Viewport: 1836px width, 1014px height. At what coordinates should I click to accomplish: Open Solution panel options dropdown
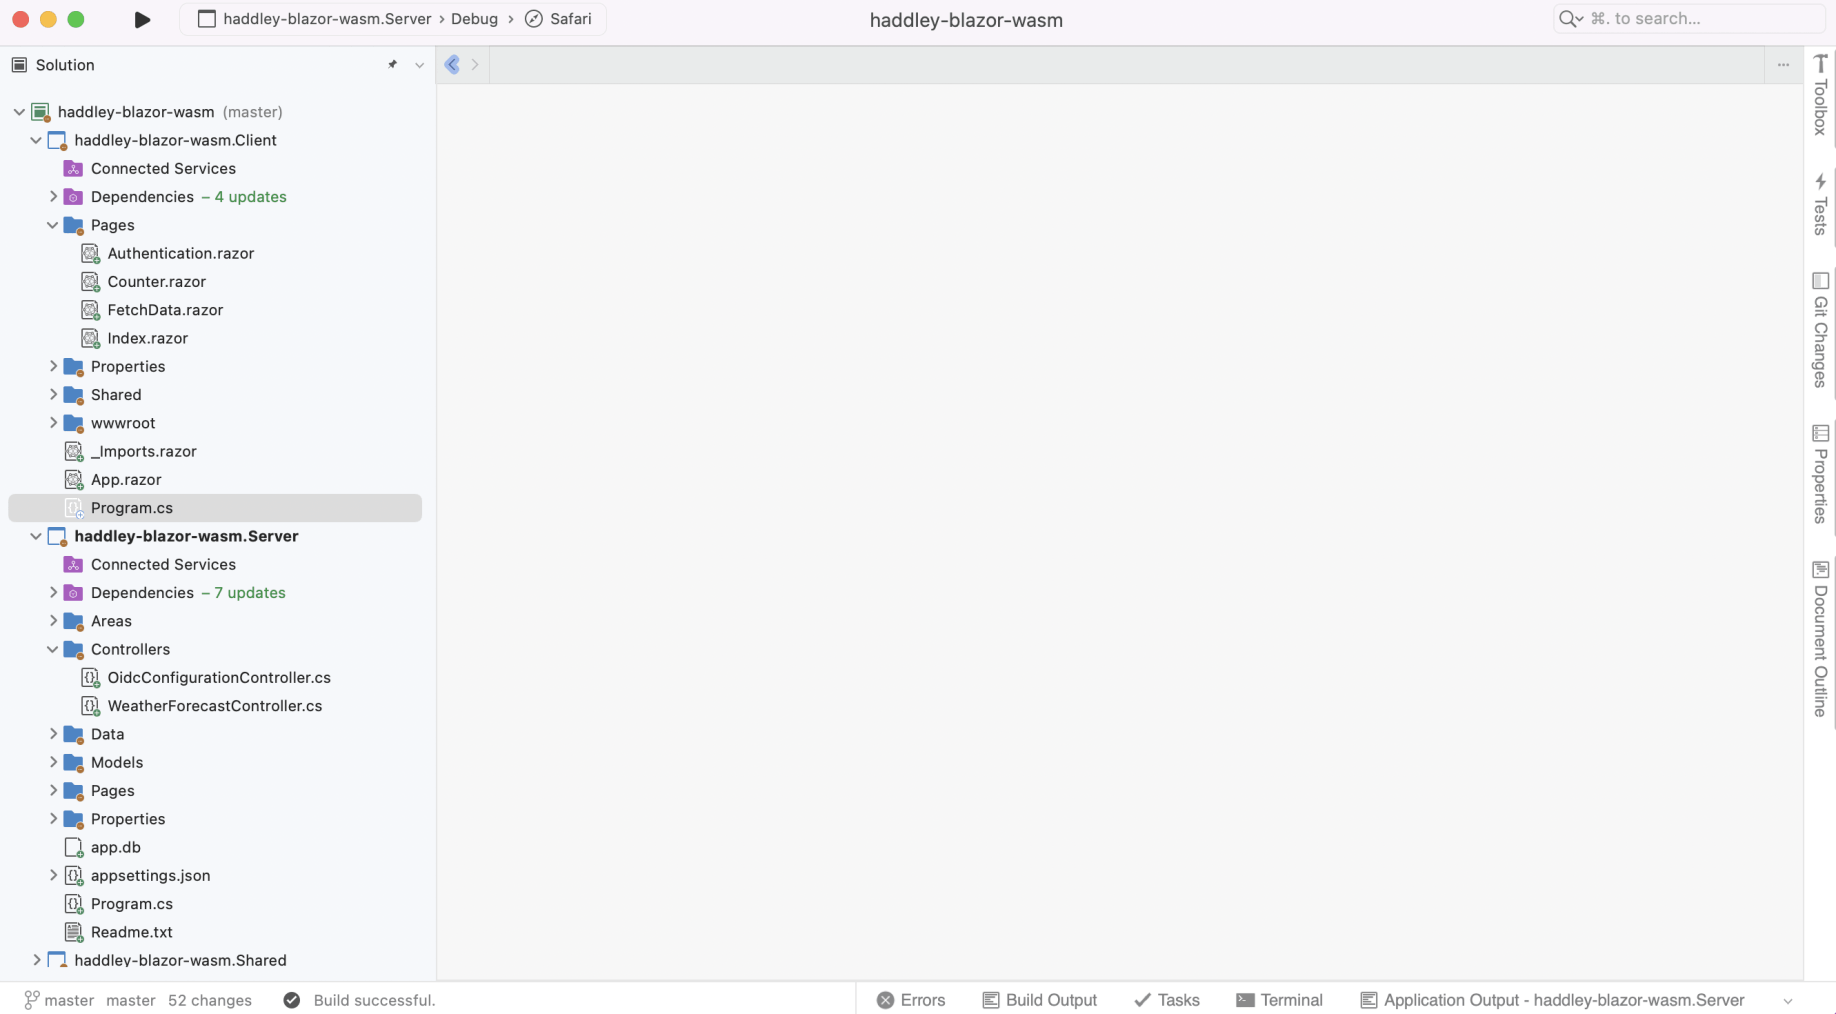420,65
